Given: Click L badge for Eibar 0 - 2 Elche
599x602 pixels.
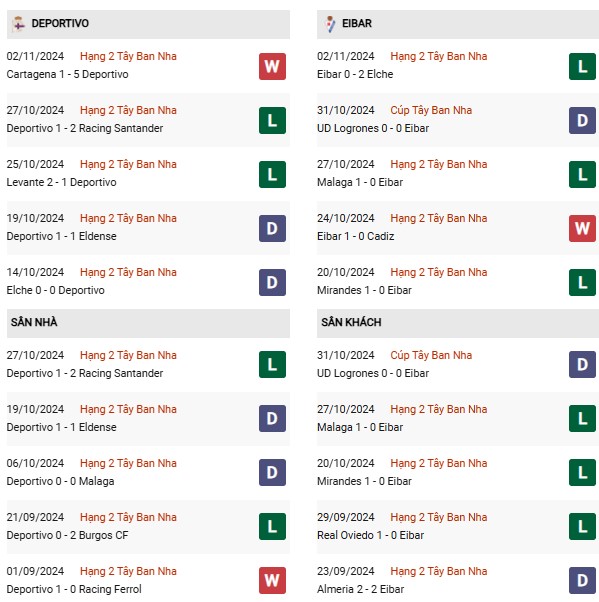Looking at the screenshot, I should click(x=582, y=66).
